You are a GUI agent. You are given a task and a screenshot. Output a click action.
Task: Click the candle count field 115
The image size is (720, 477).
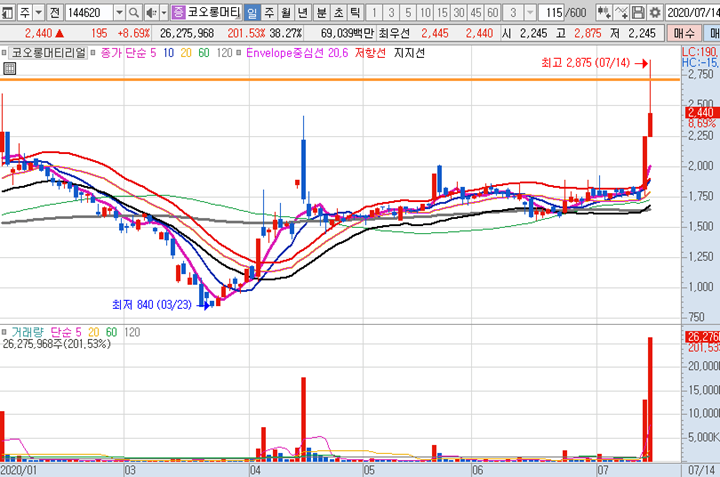pyautogui.click(x=553, y=13)
